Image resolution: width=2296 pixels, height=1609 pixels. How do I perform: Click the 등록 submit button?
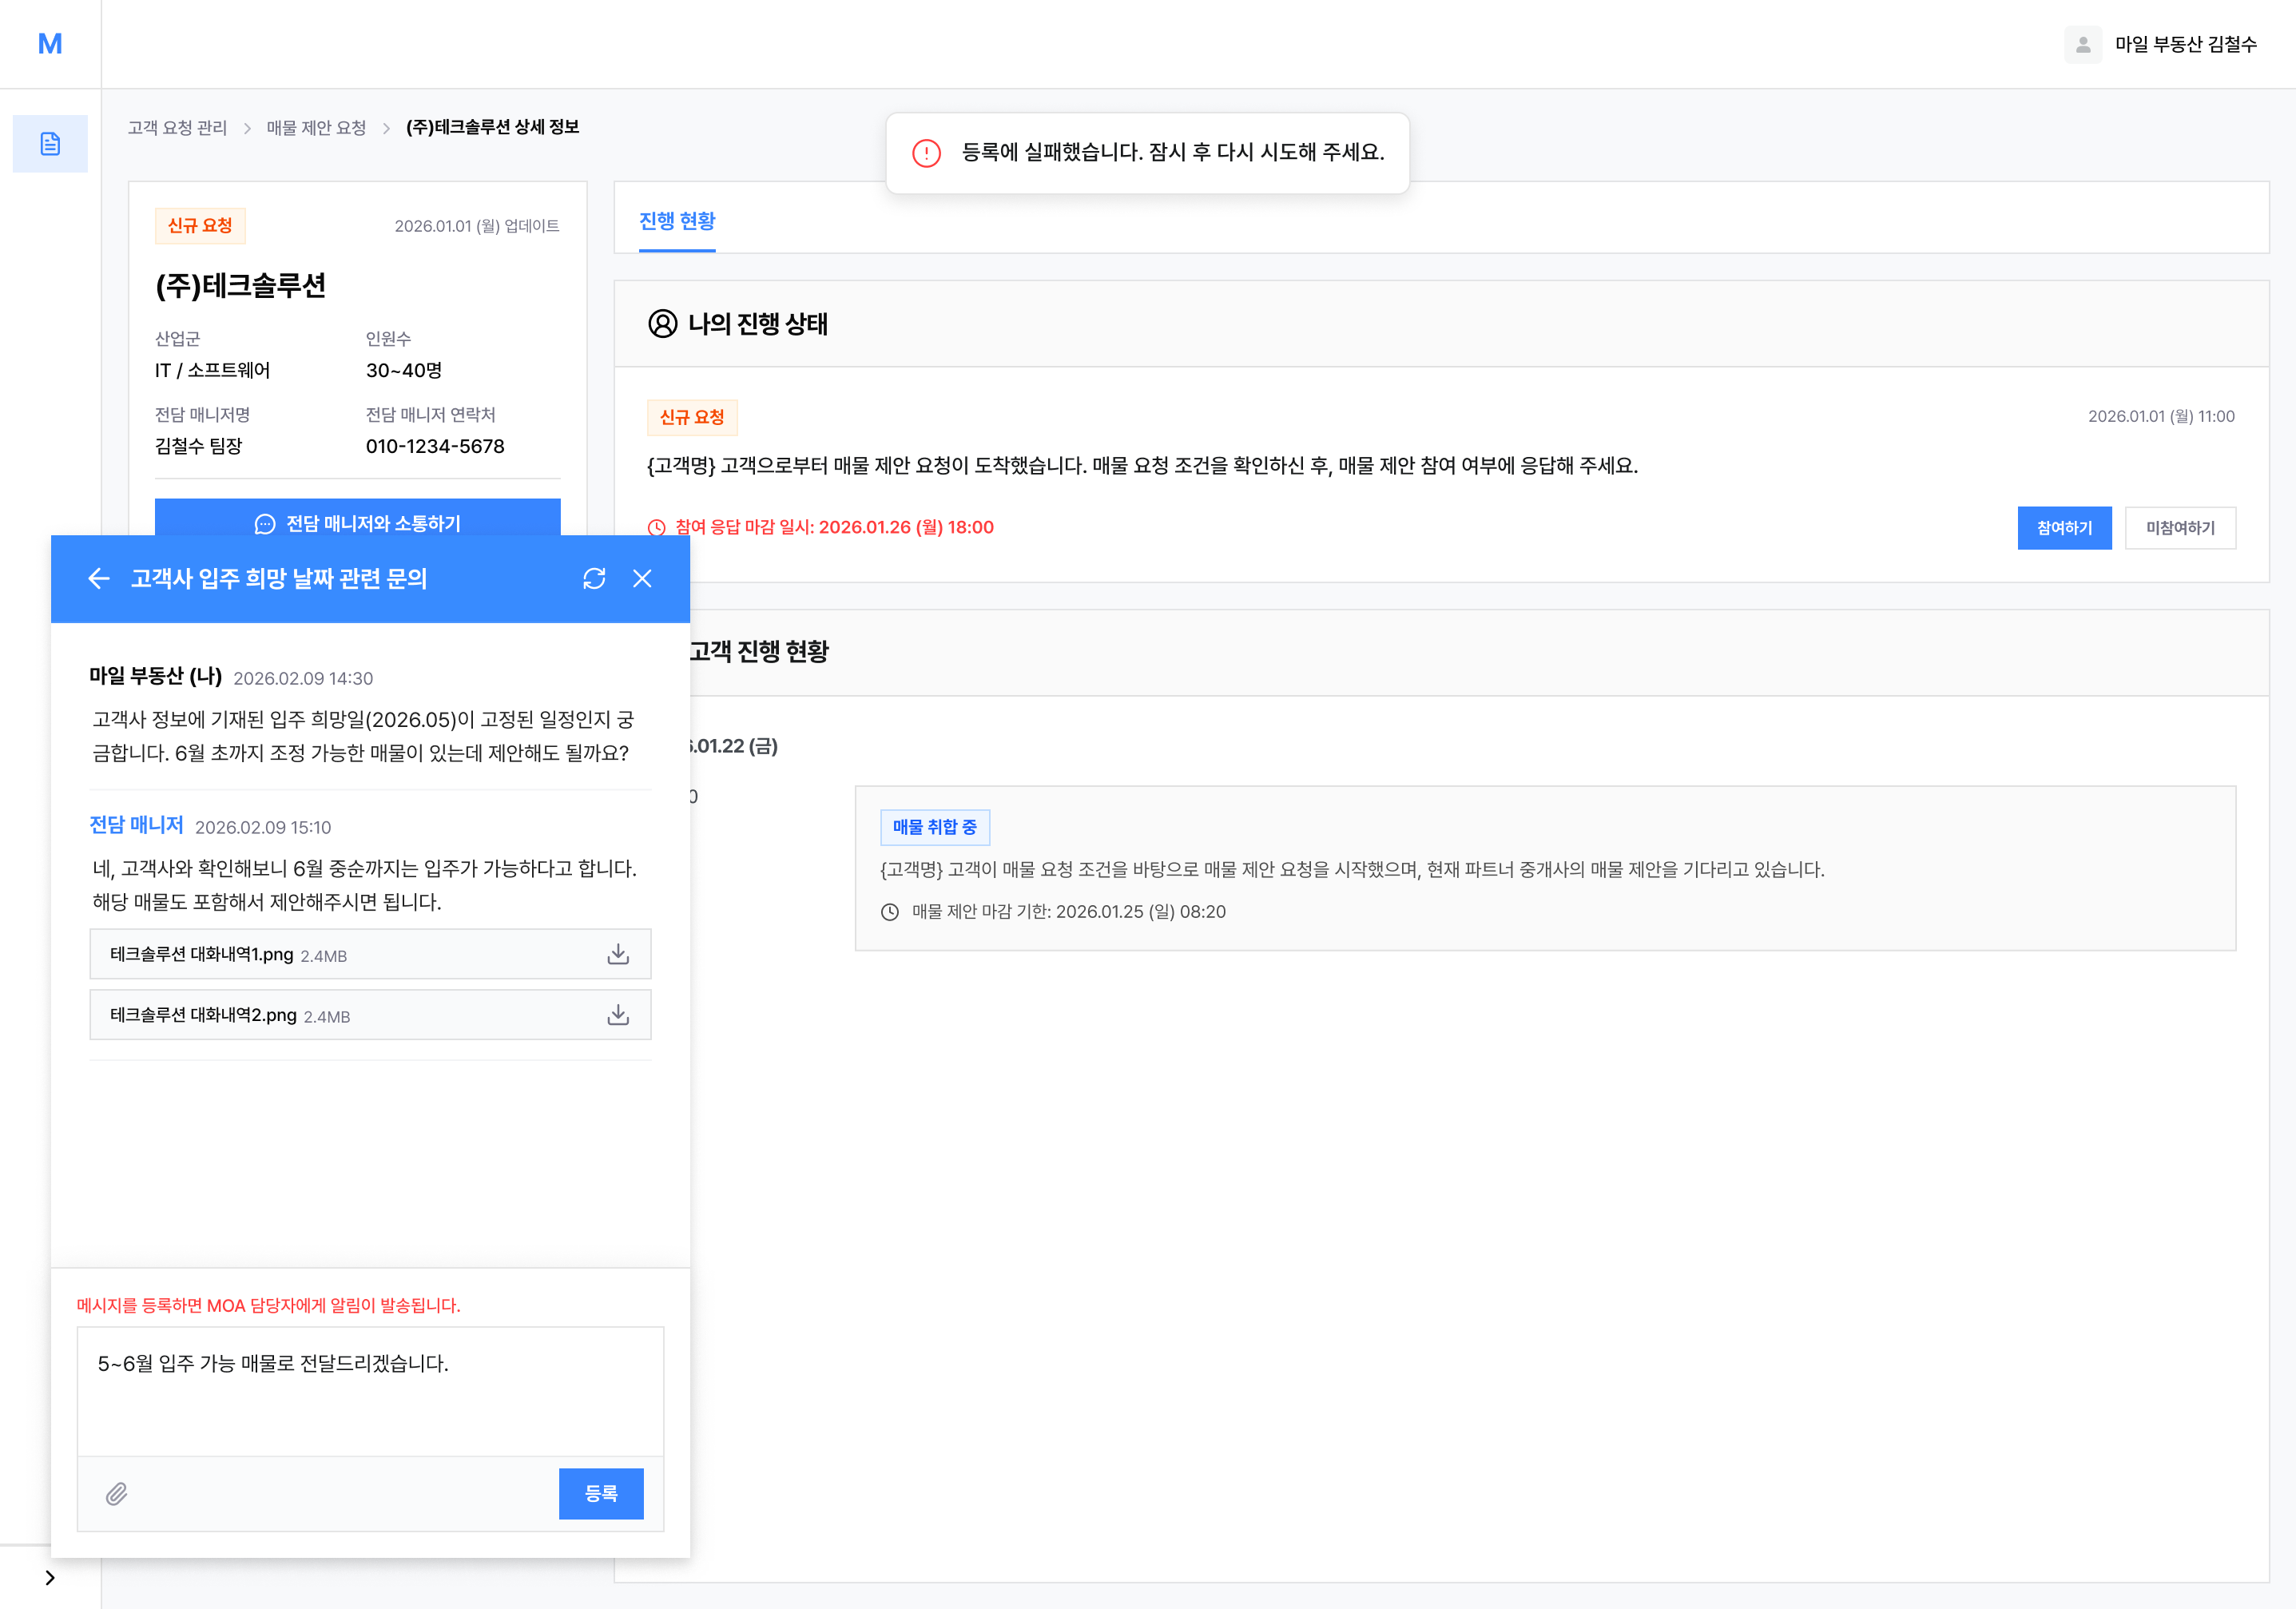pos(600,1493)
